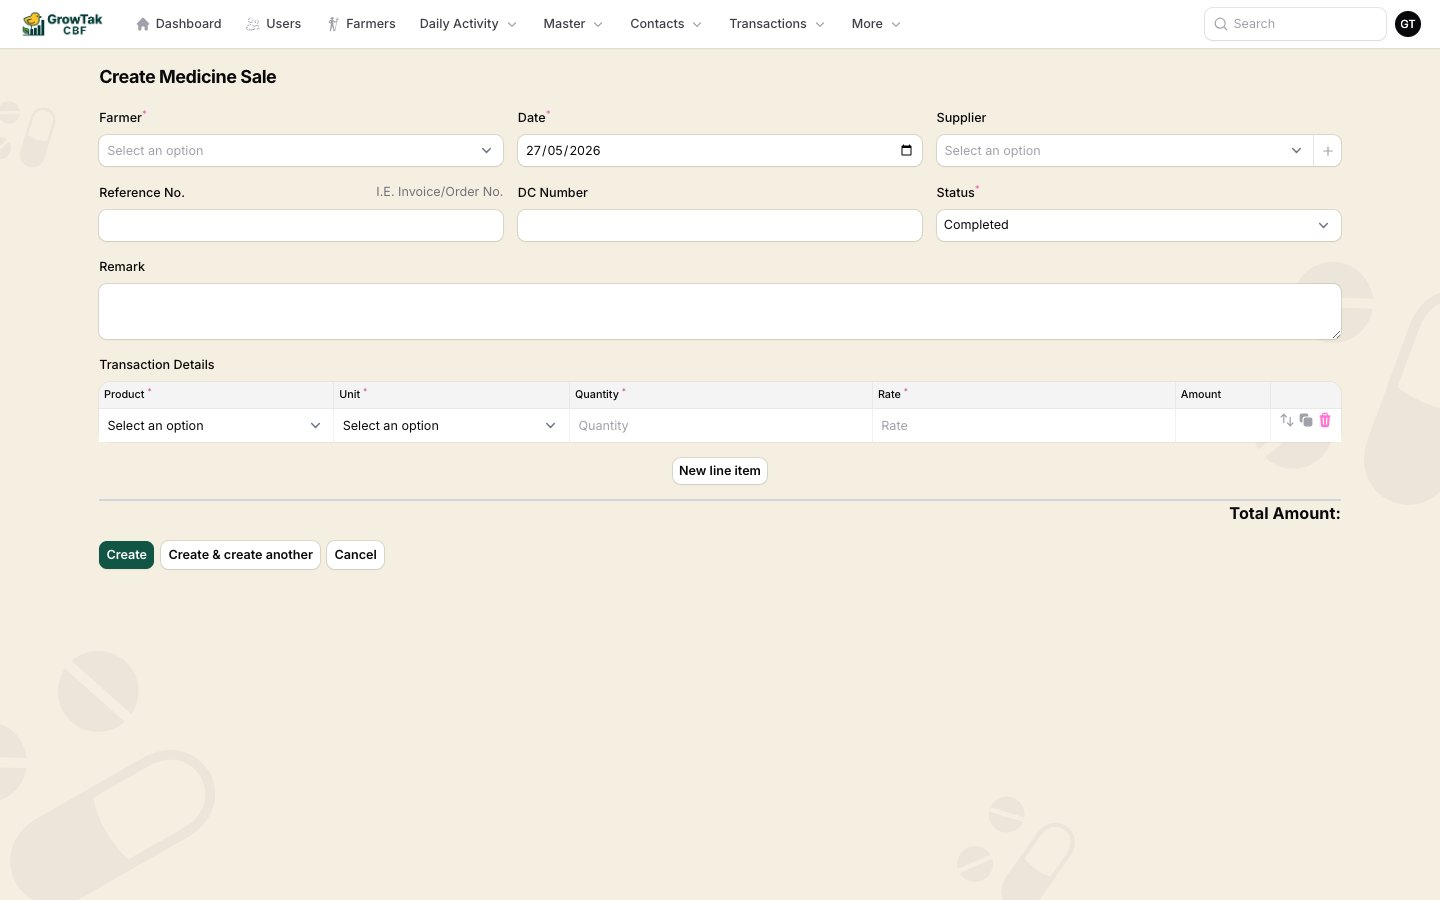Delete the line item with trash icon

(x=1325, y=421)
